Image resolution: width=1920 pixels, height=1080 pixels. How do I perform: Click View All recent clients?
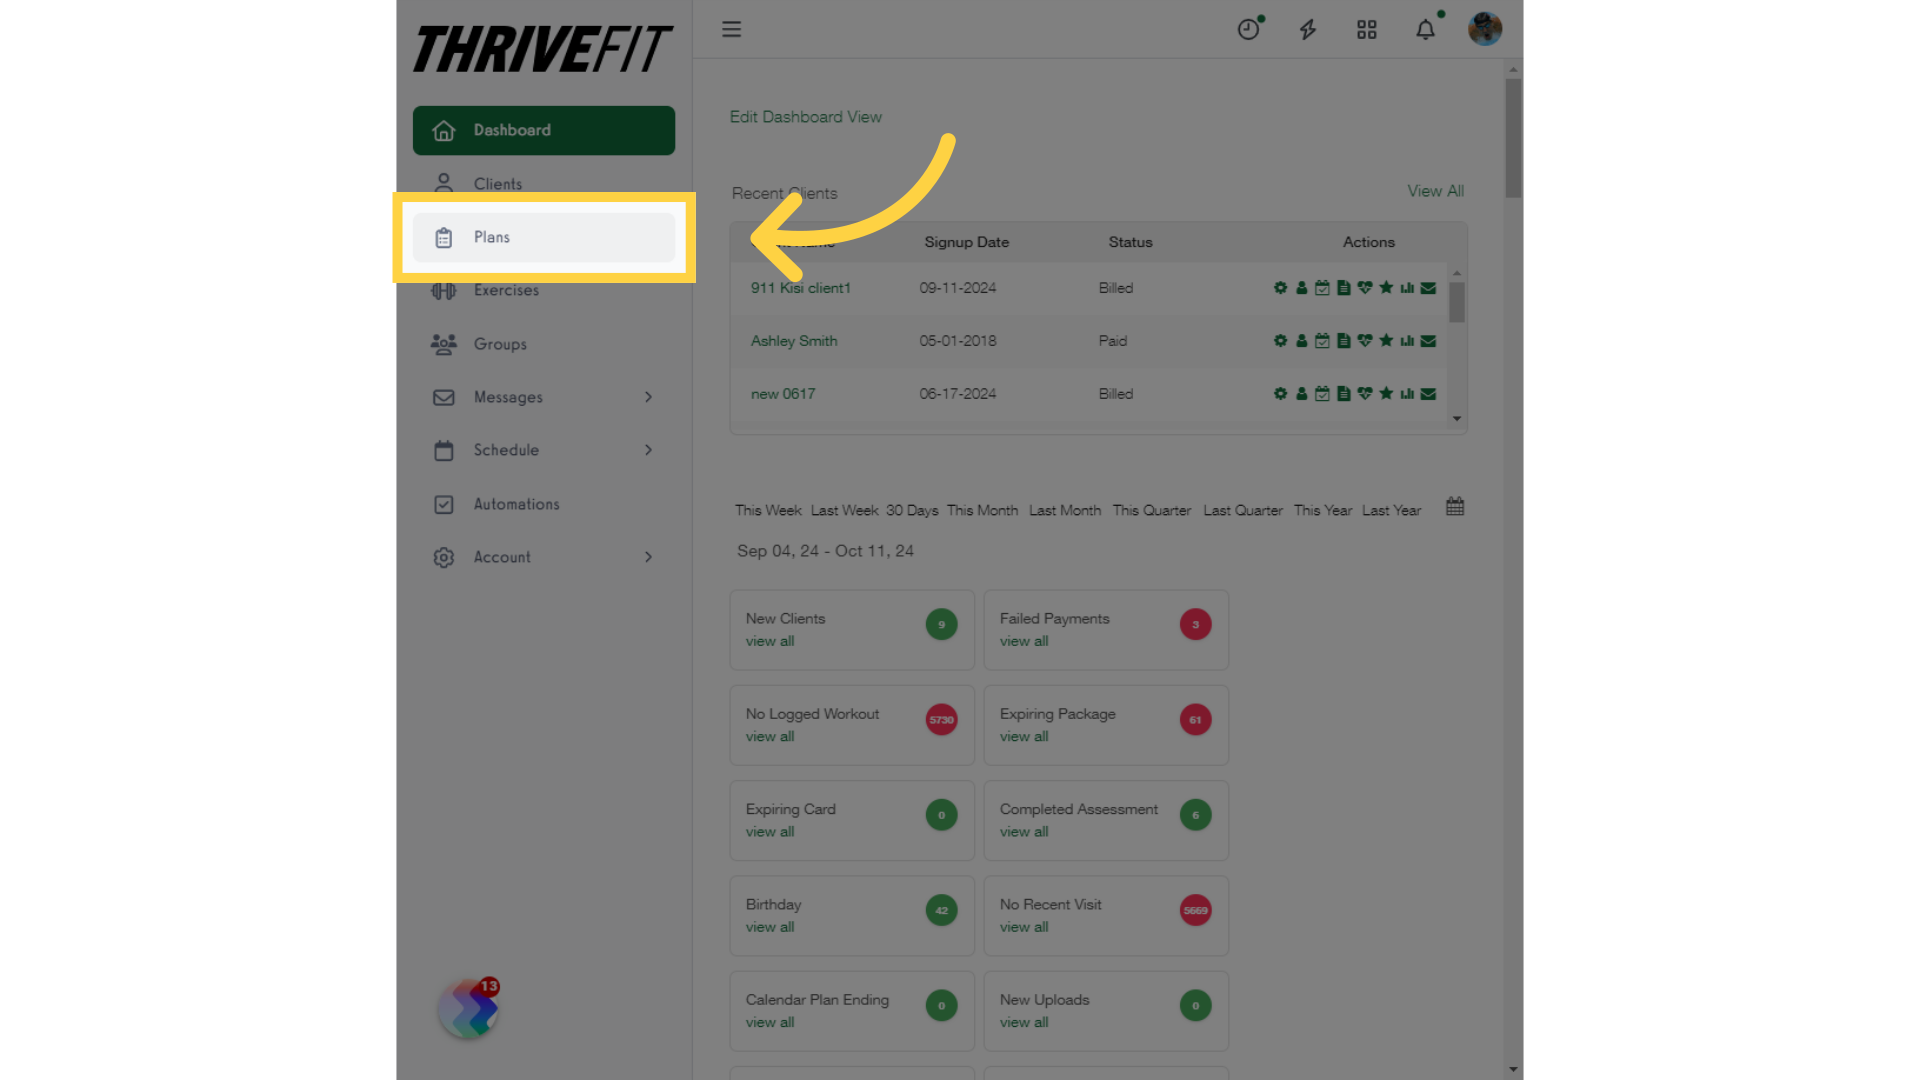pos(1435,191)
